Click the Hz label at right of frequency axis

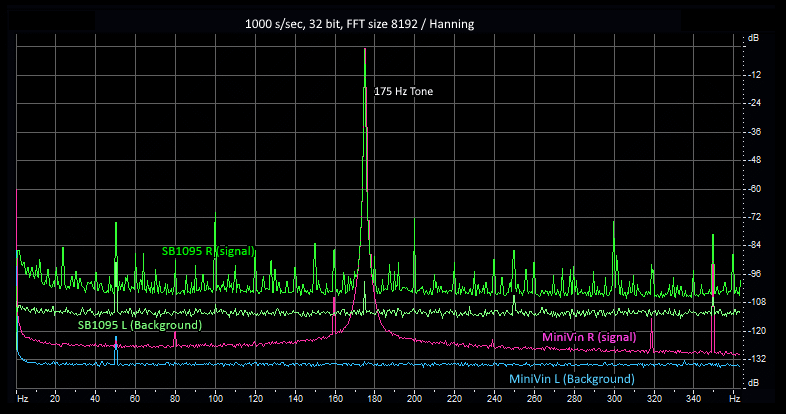point(734,398)
